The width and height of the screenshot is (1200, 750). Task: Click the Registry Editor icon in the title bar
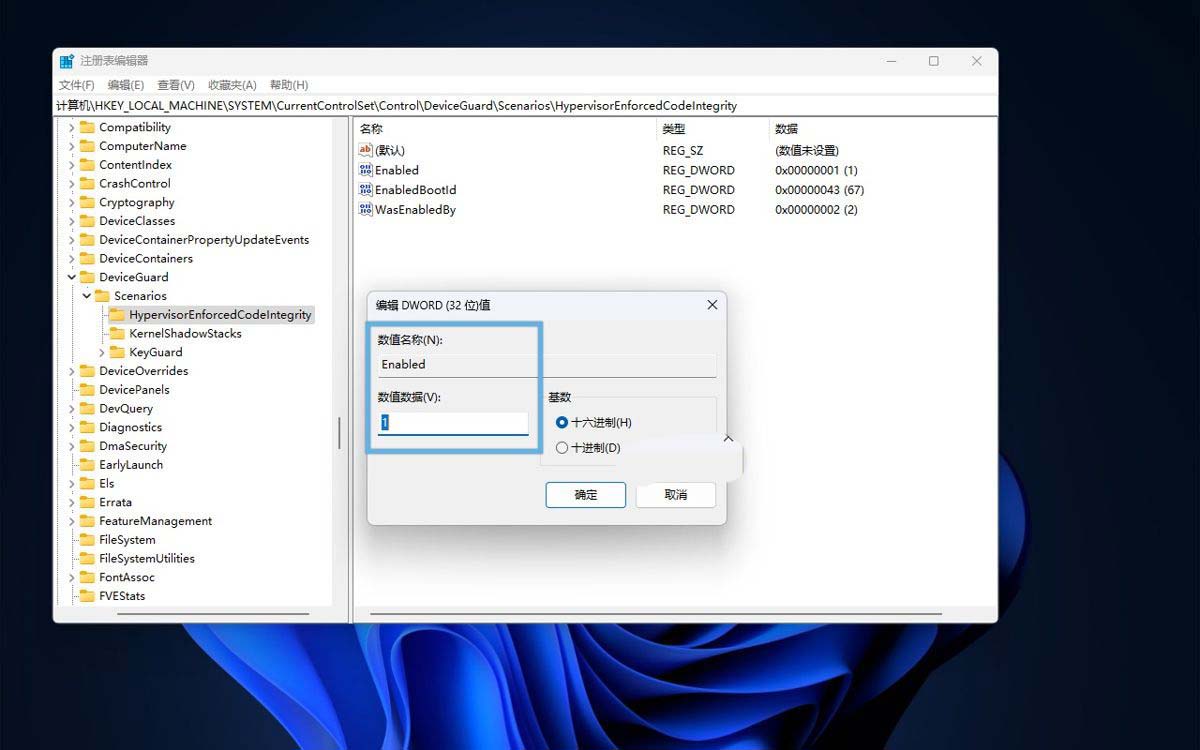point(66,60)
